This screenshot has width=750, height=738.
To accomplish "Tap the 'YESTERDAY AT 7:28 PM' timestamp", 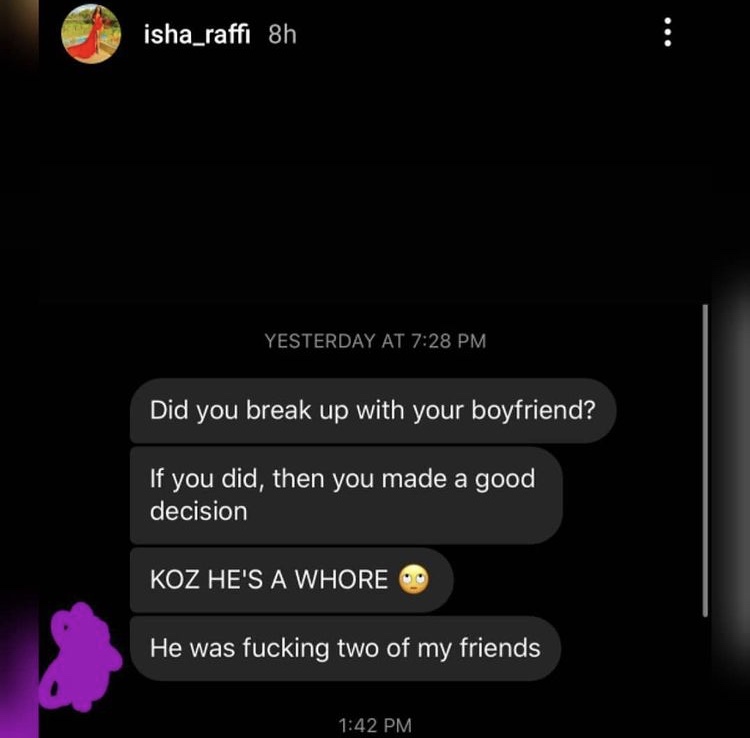I will 375,341.
